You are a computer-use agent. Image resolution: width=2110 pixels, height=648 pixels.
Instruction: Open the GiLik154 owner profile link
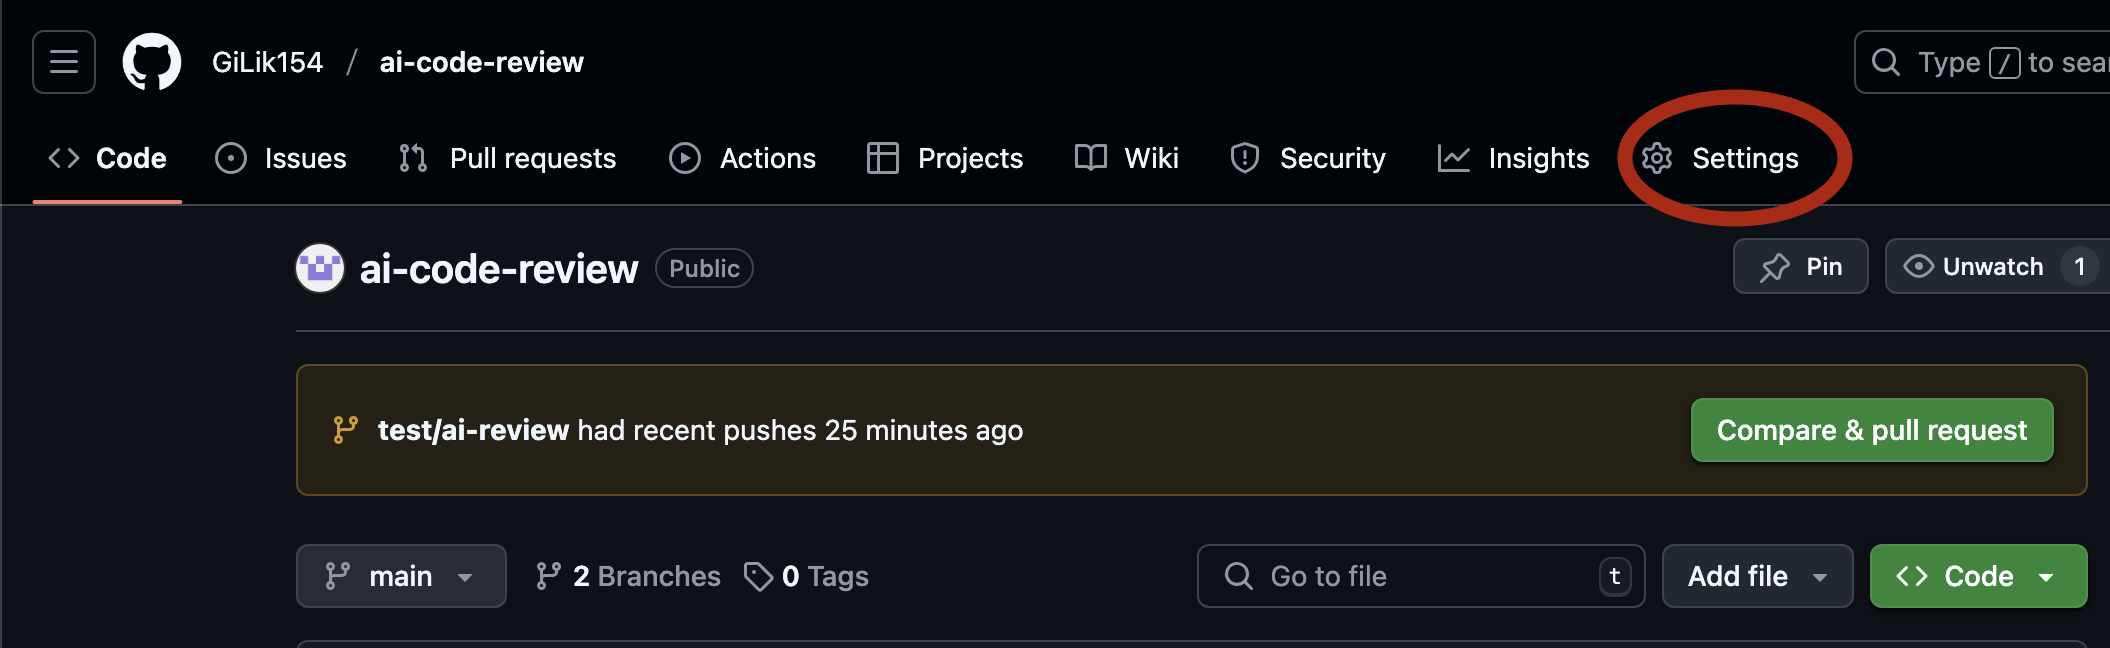(268, 62)
